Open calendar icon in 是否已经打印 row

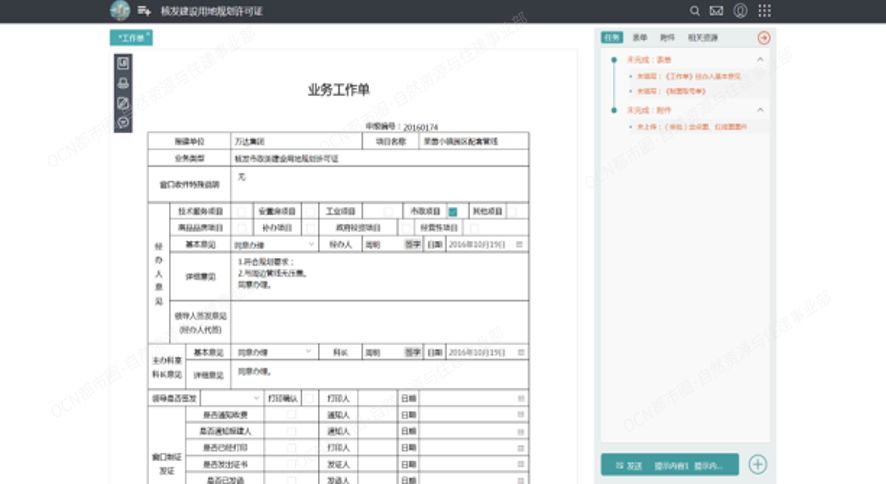(x=521, y=448)
